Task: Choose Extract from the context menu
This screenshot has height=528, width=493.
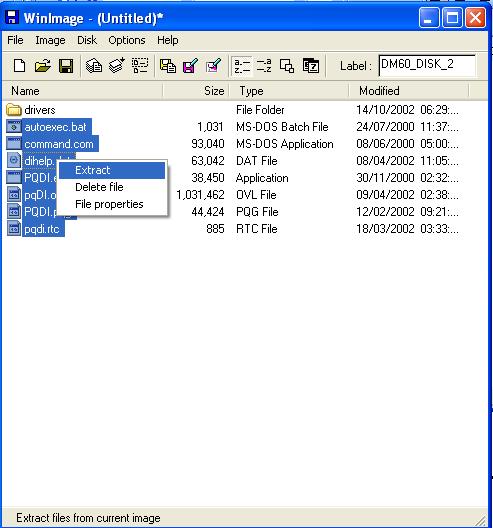Action: [112, 170]
